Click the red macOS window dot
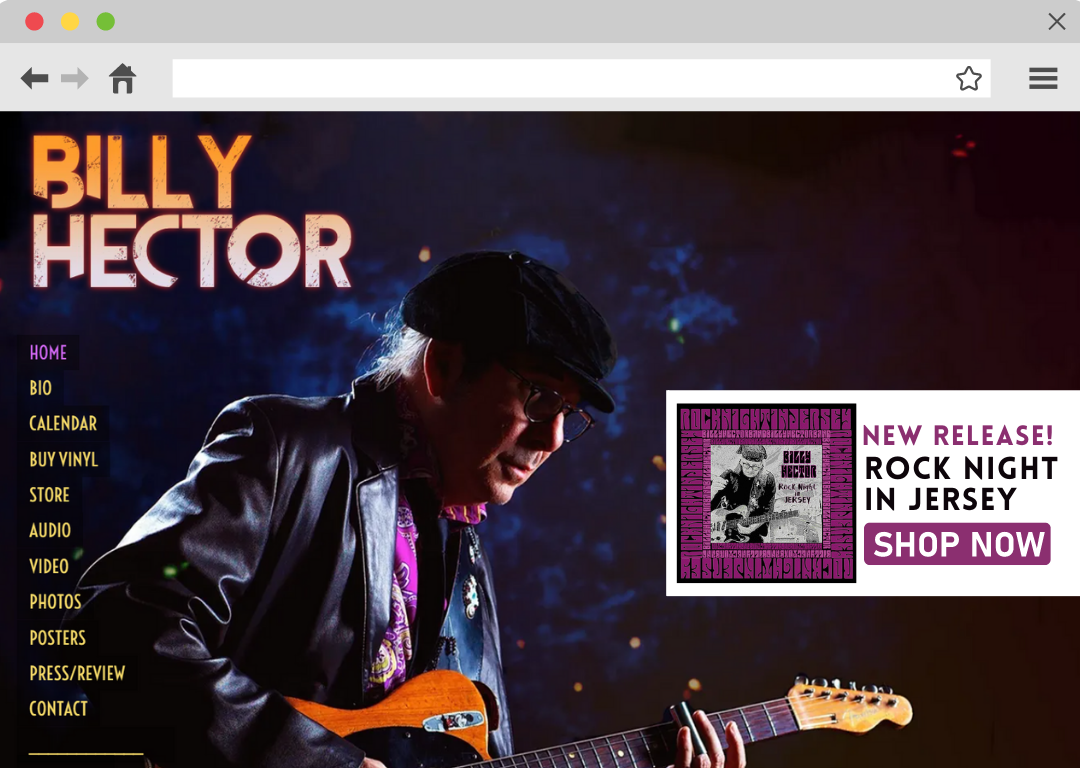 (34, 22)
